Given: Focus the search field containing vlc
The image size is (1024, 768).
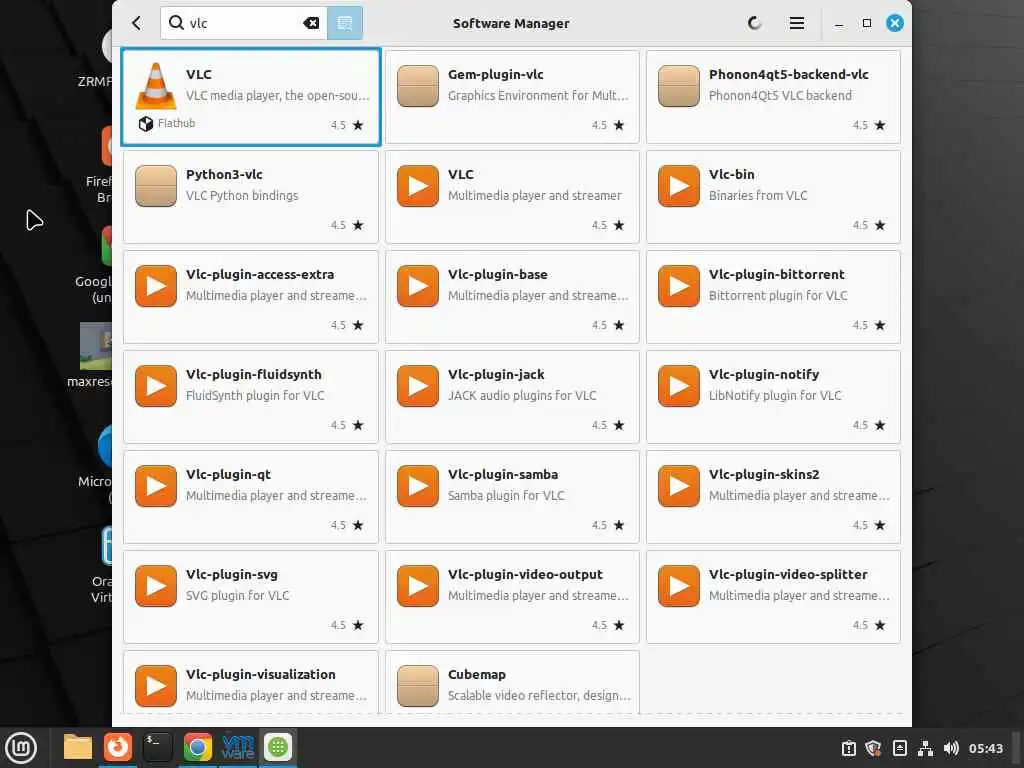Looking at the screenshot, I should (244, 24).
